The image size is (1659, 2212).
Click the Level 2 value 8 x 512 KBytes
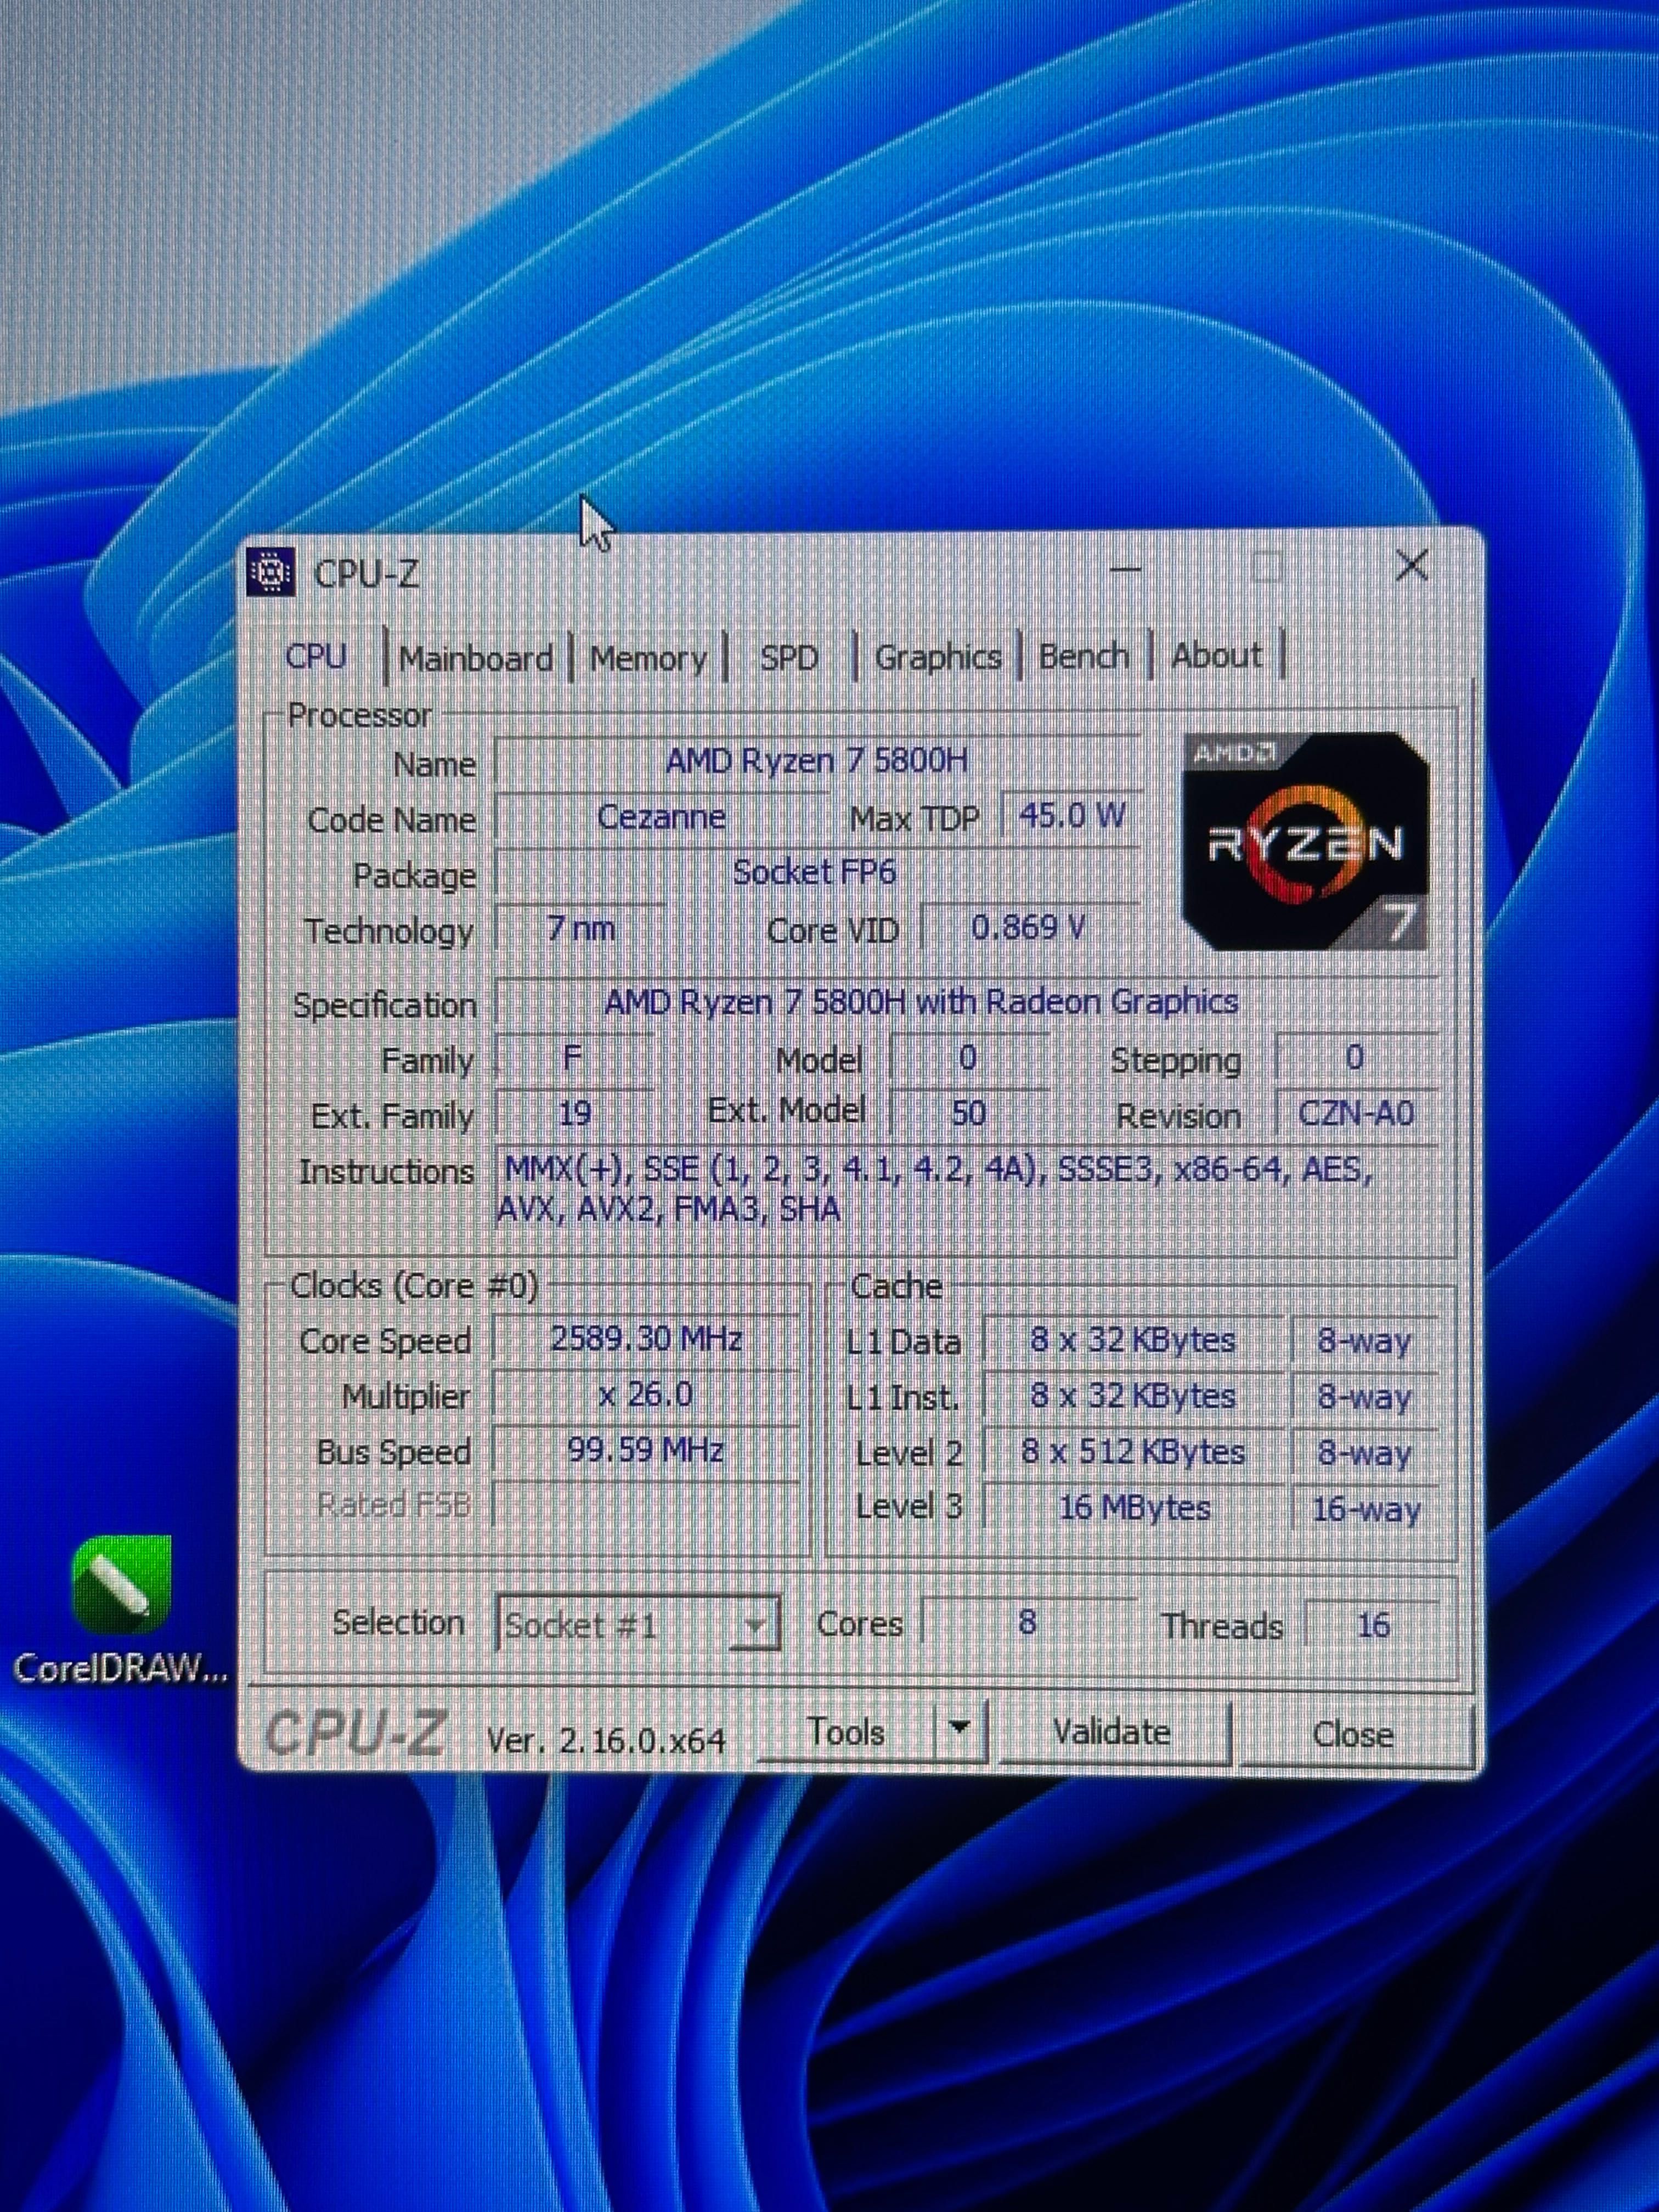point(1133,1452)
